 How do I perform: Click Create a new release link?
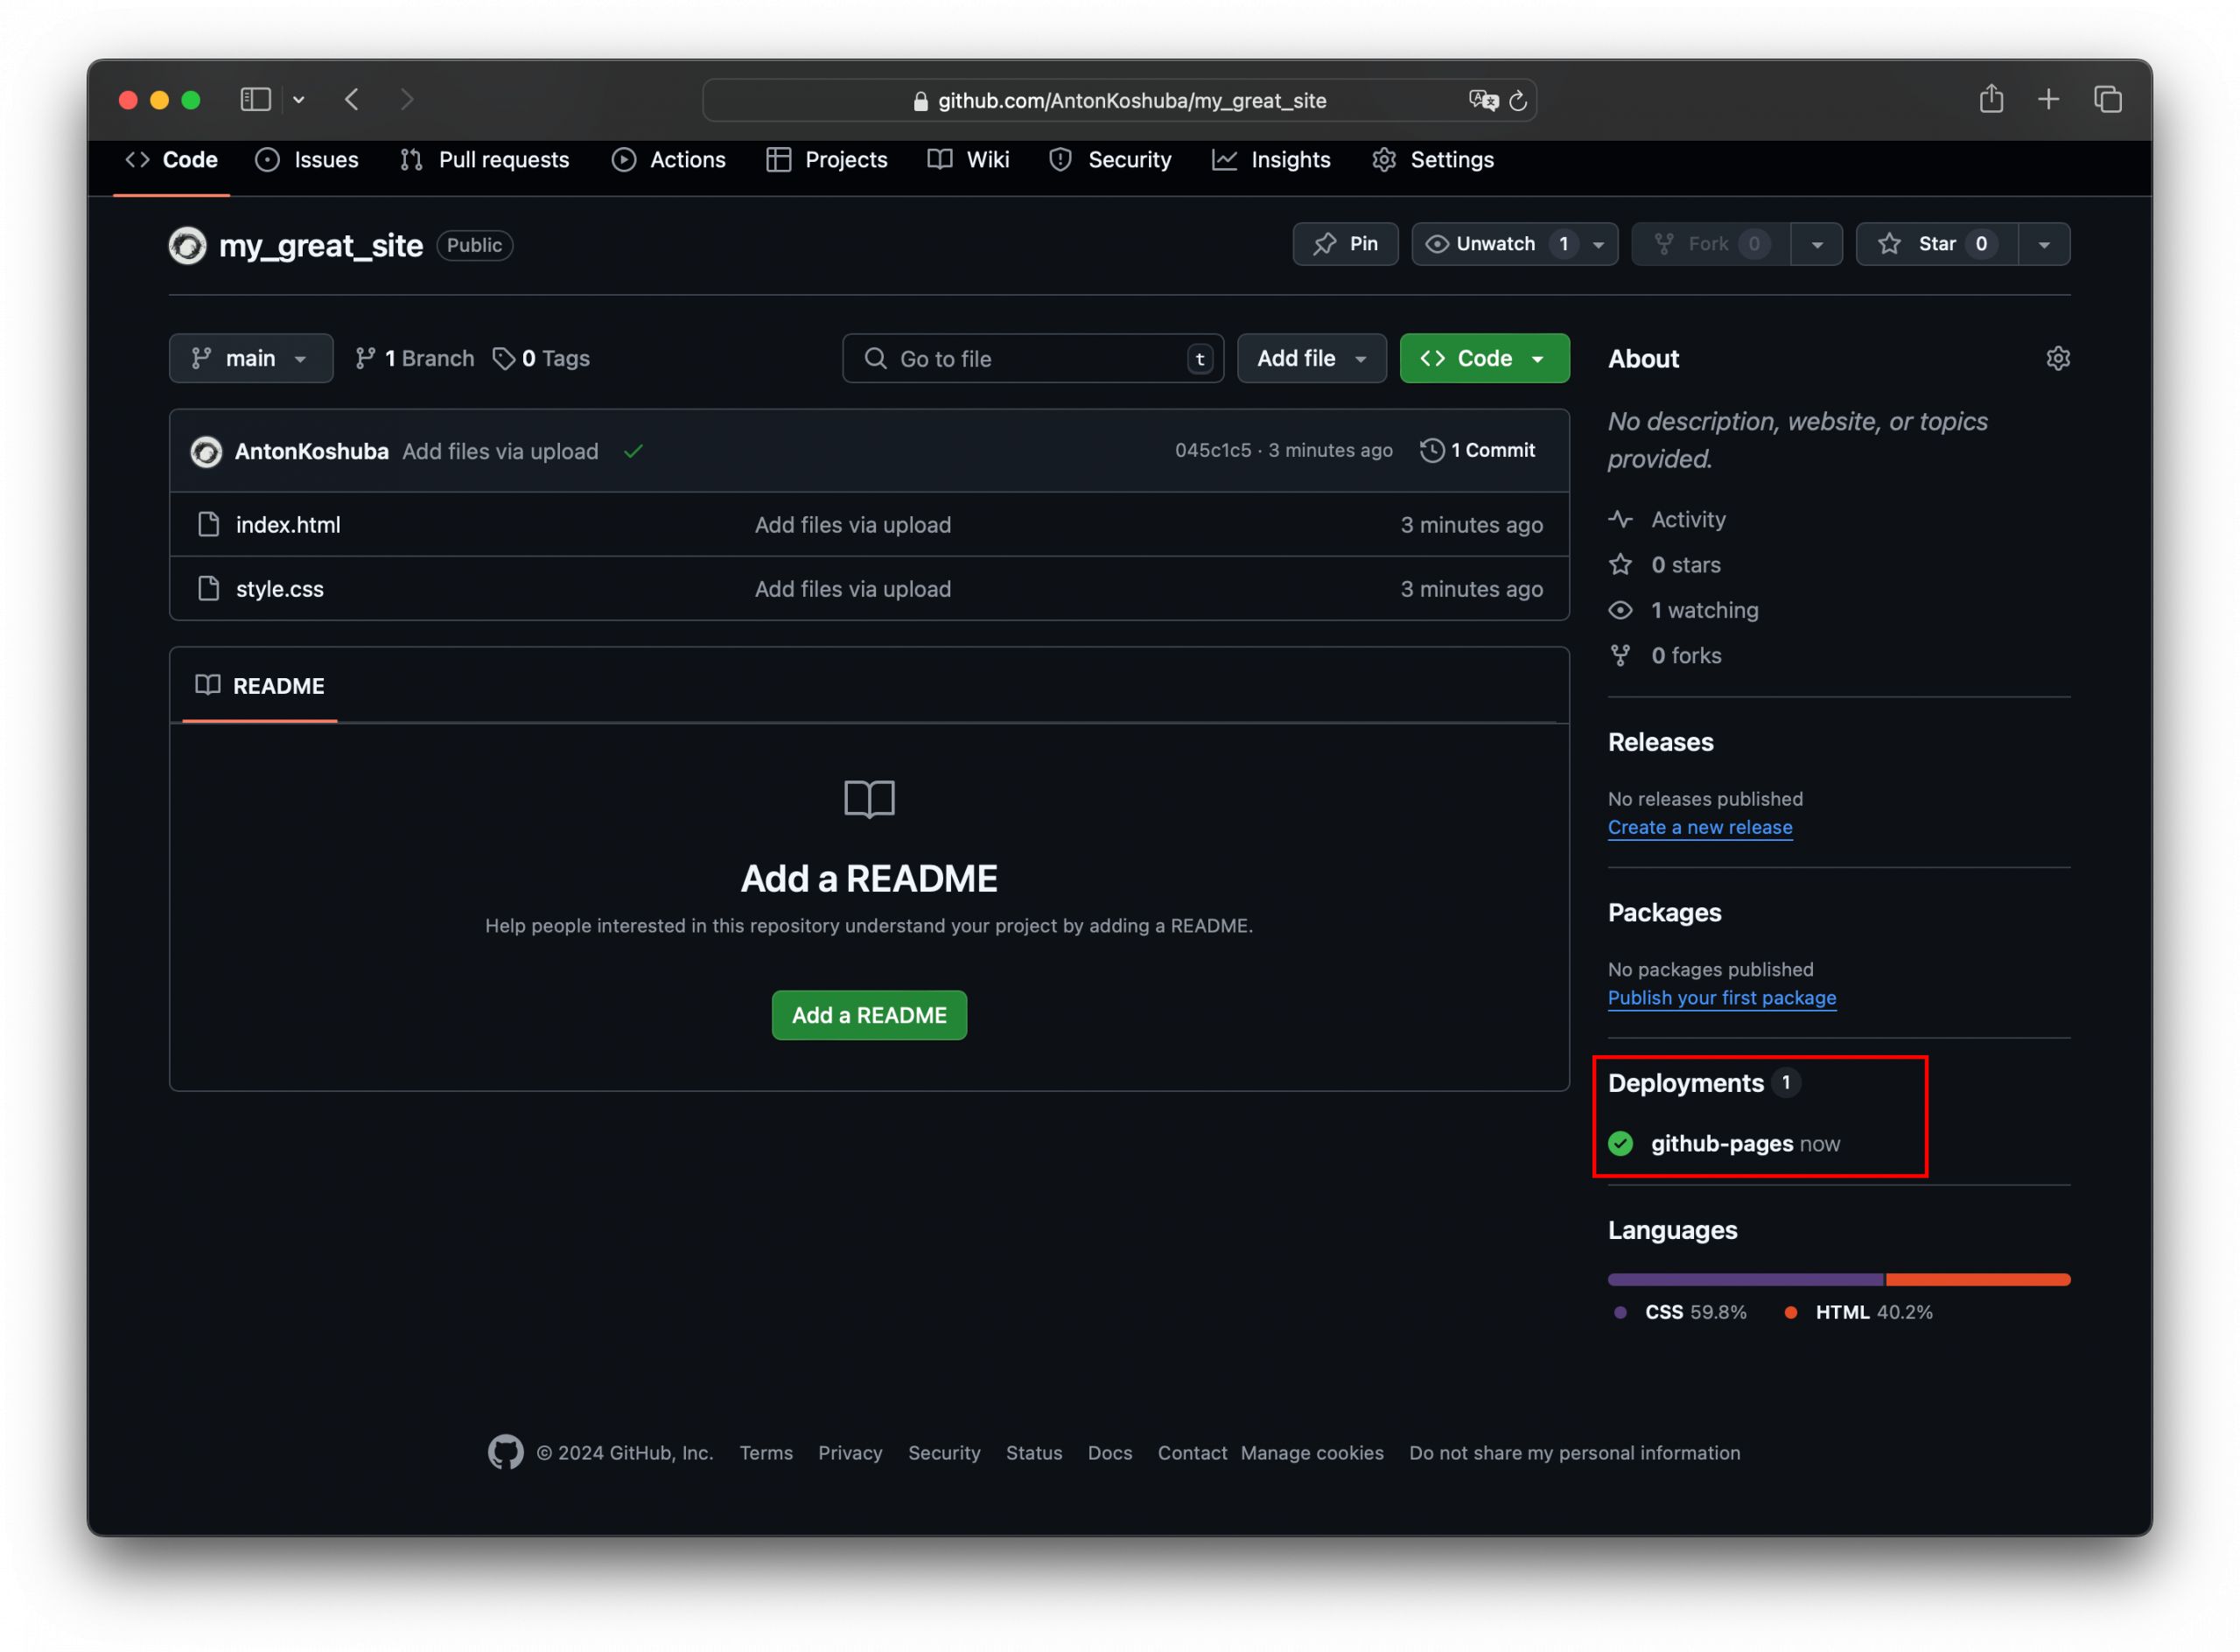1699,828
